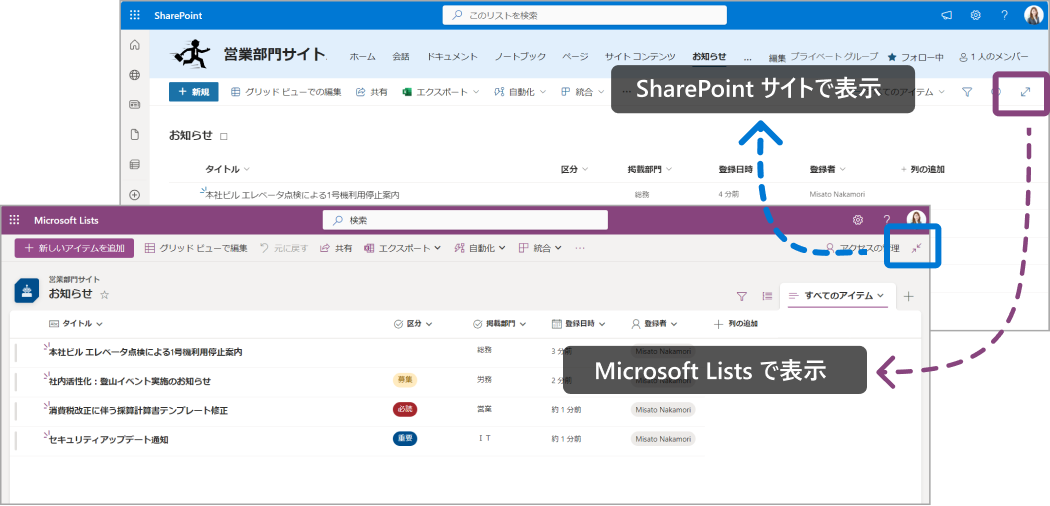Open the filter pane in SharePoint list
This screenshot has height=506, width=1050.
967,92
